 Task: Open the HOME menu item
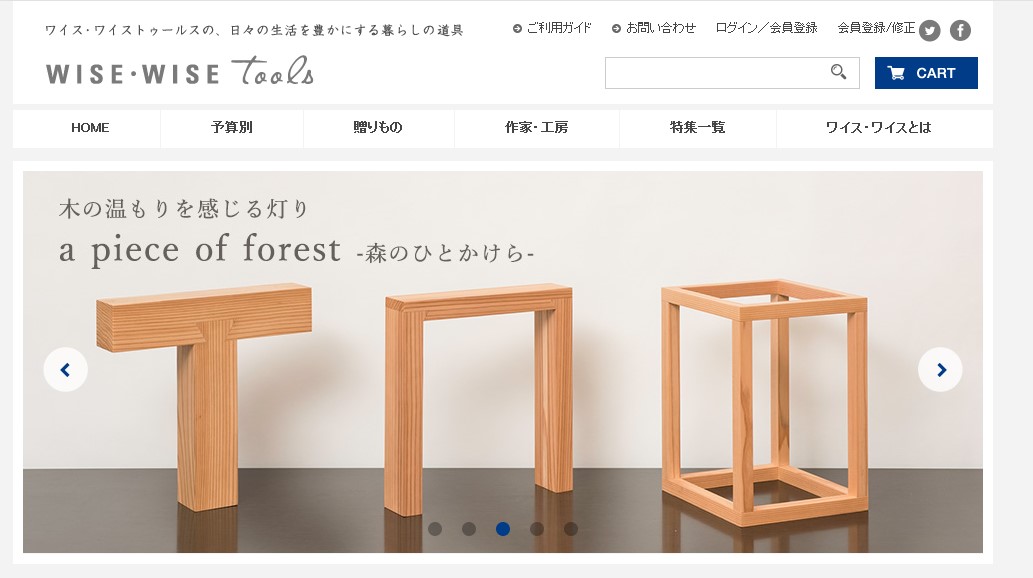(x=90, y=128)
